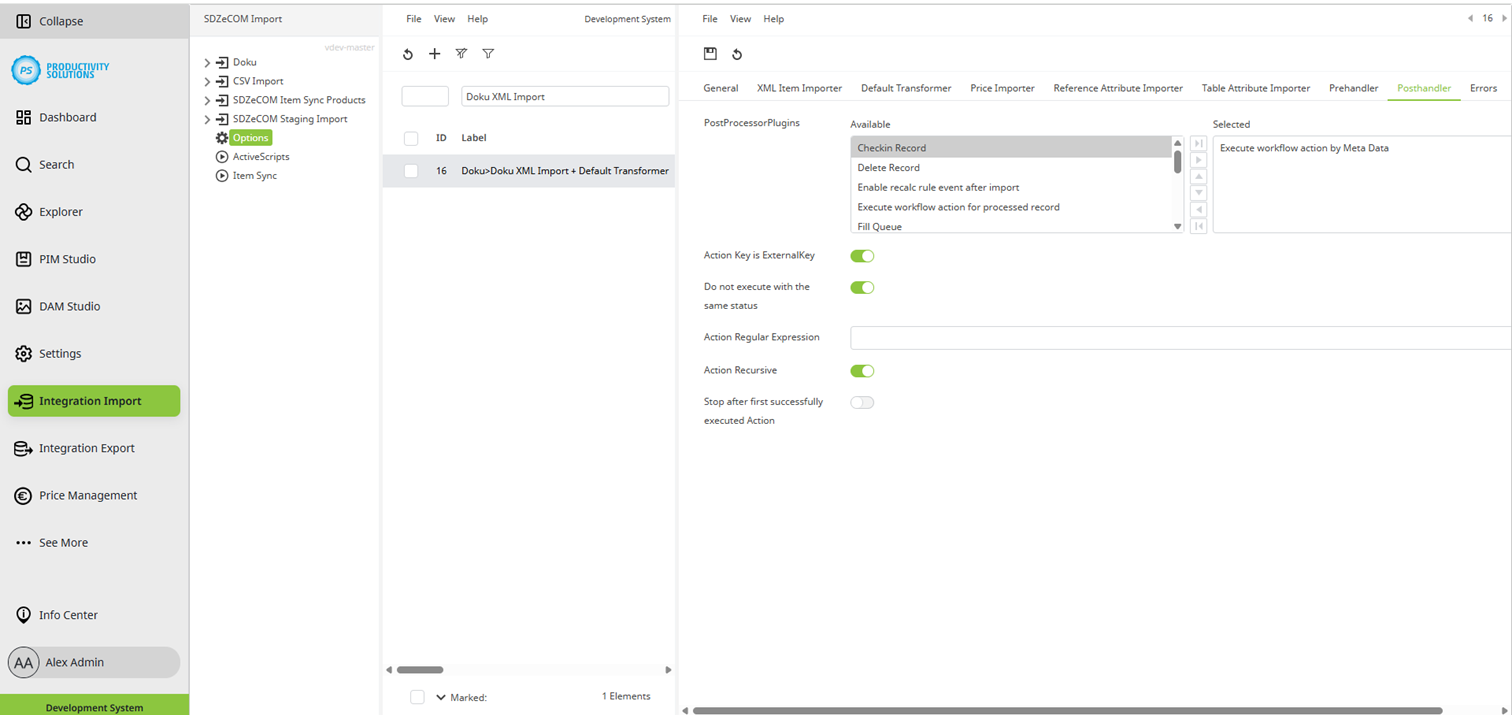
Task: Disable 'Action Key is ExternalKey'
Action: pos(862,255)
